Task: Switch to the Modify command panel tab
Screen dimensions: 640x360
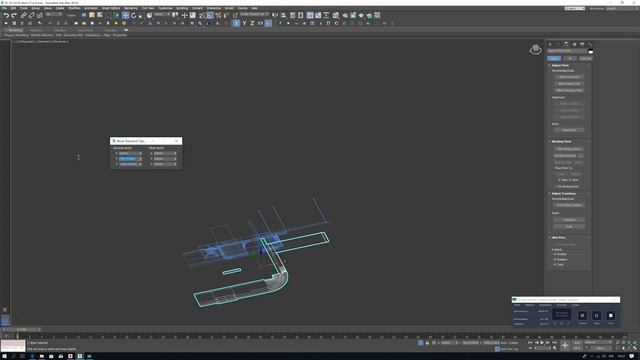Action: point(558,44)
